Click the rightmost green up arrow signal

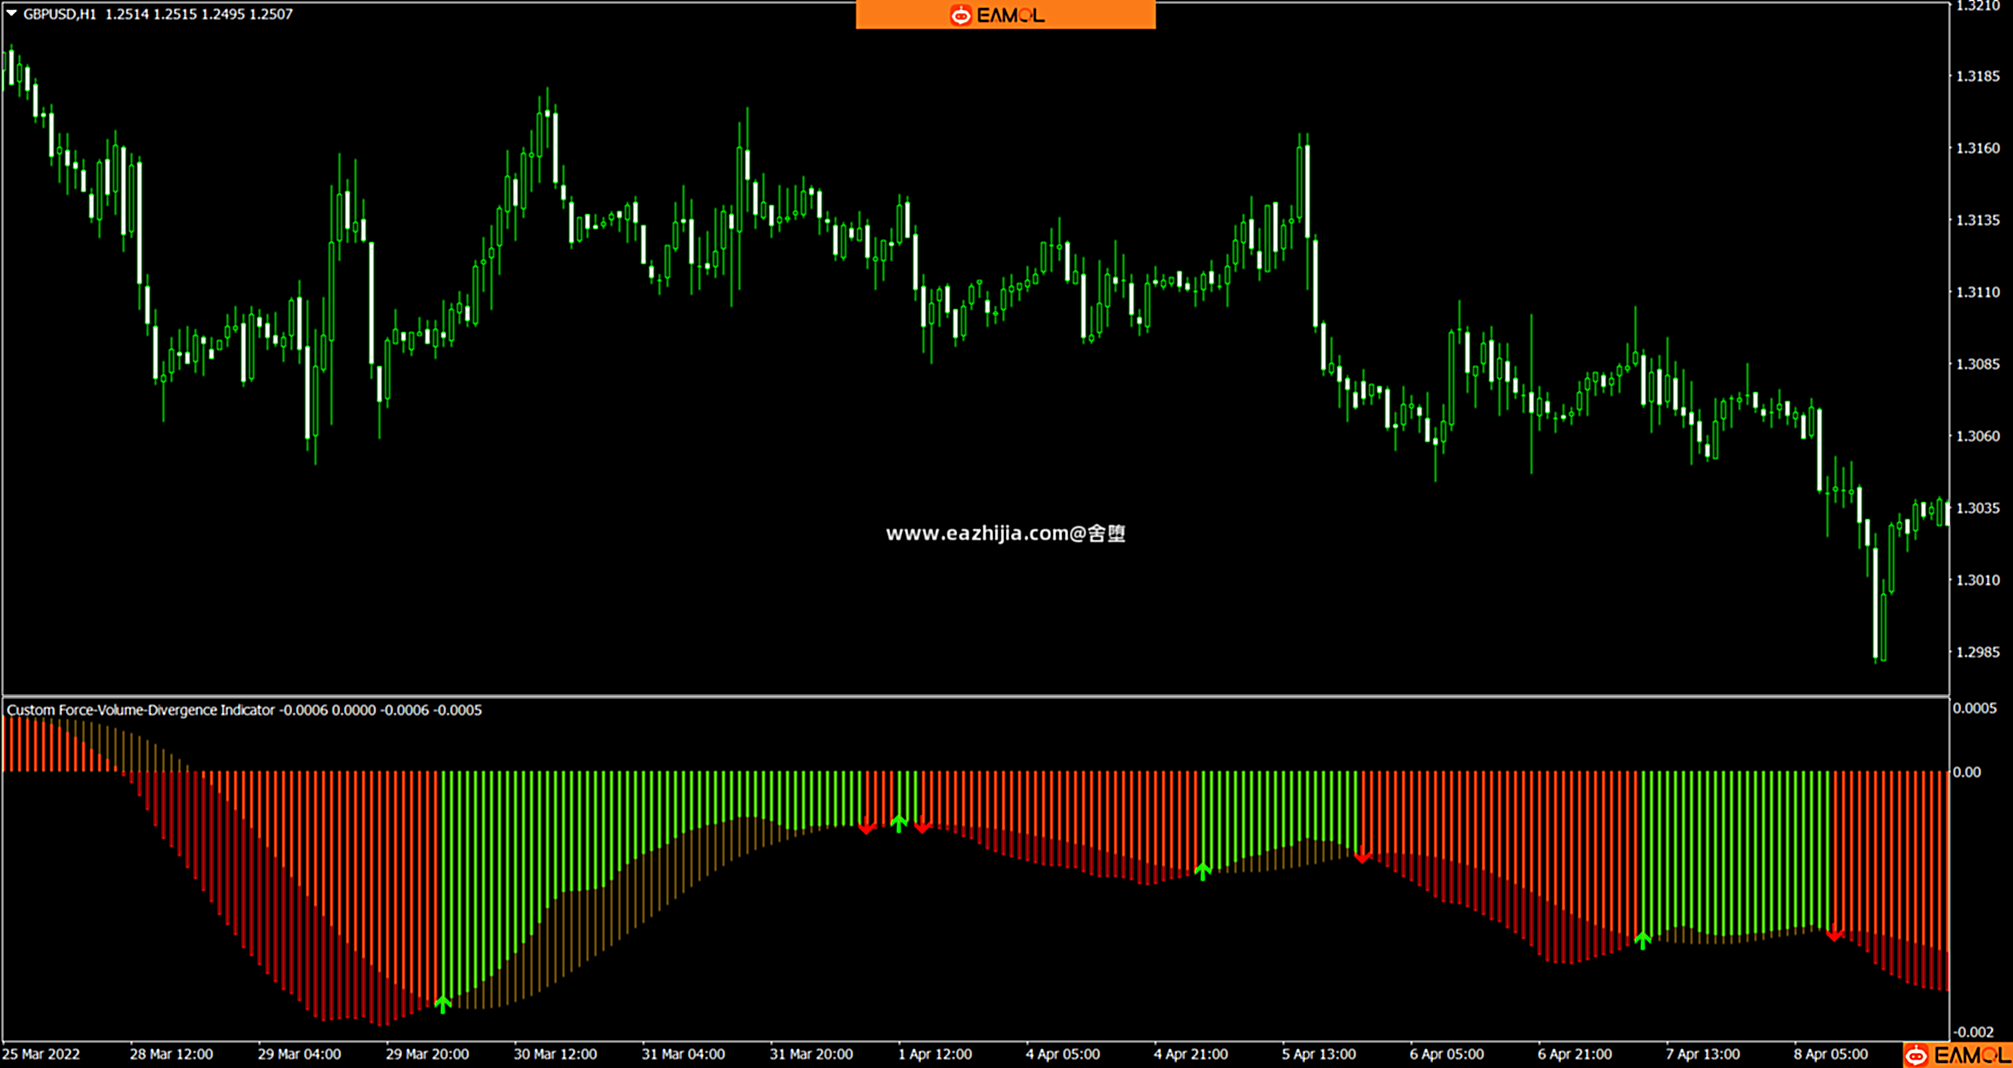(x=1642, y=939)
